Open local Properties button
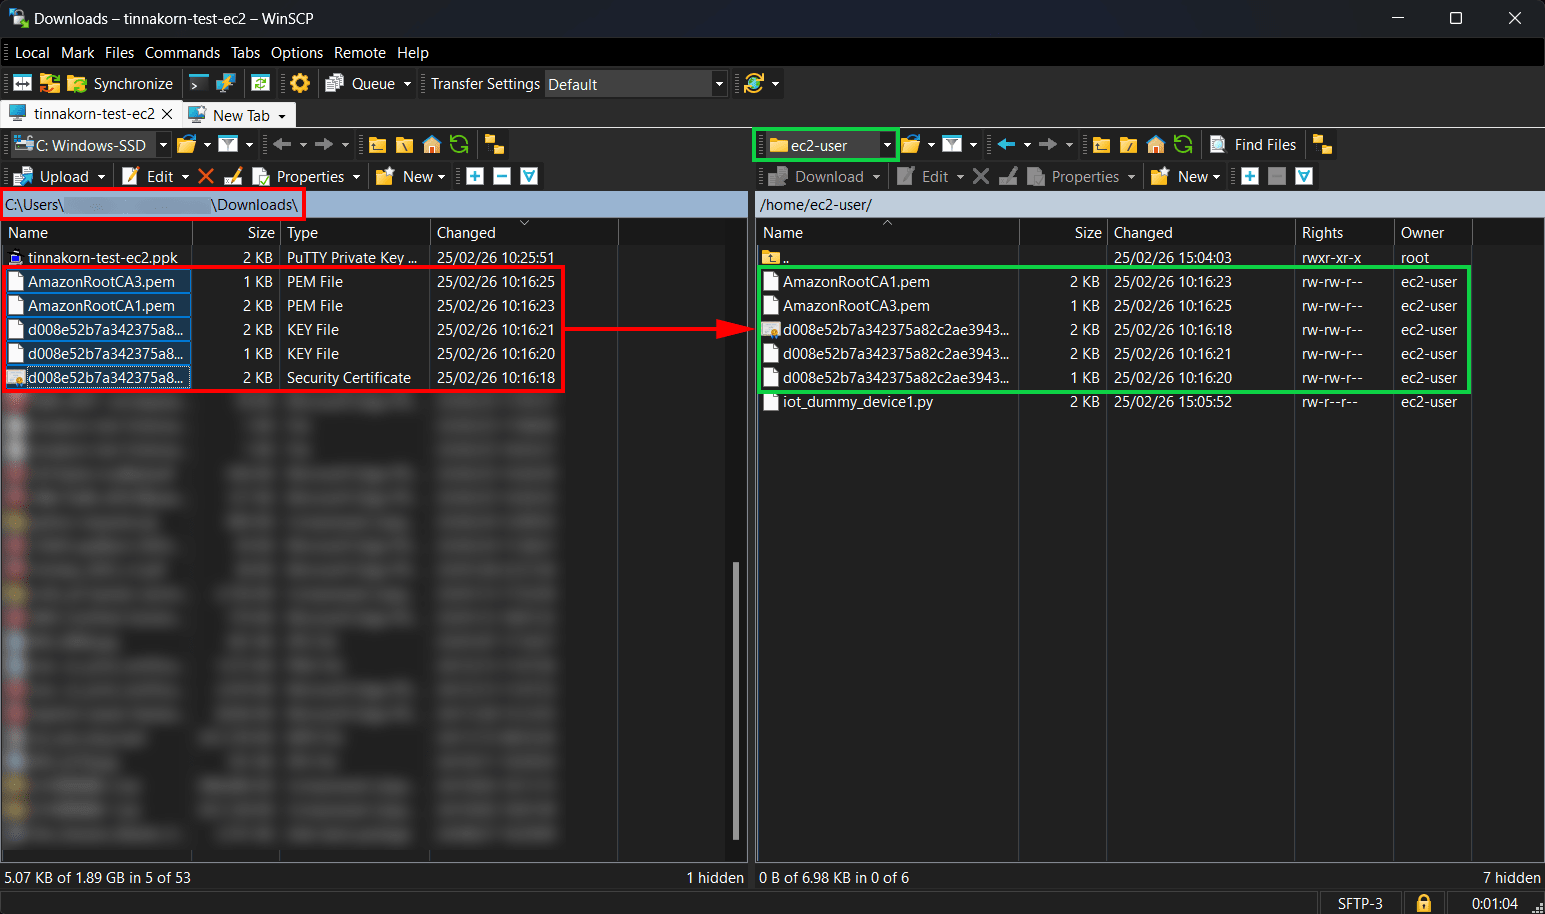This screenshot has height=914, width=1545. pos(298,176)
